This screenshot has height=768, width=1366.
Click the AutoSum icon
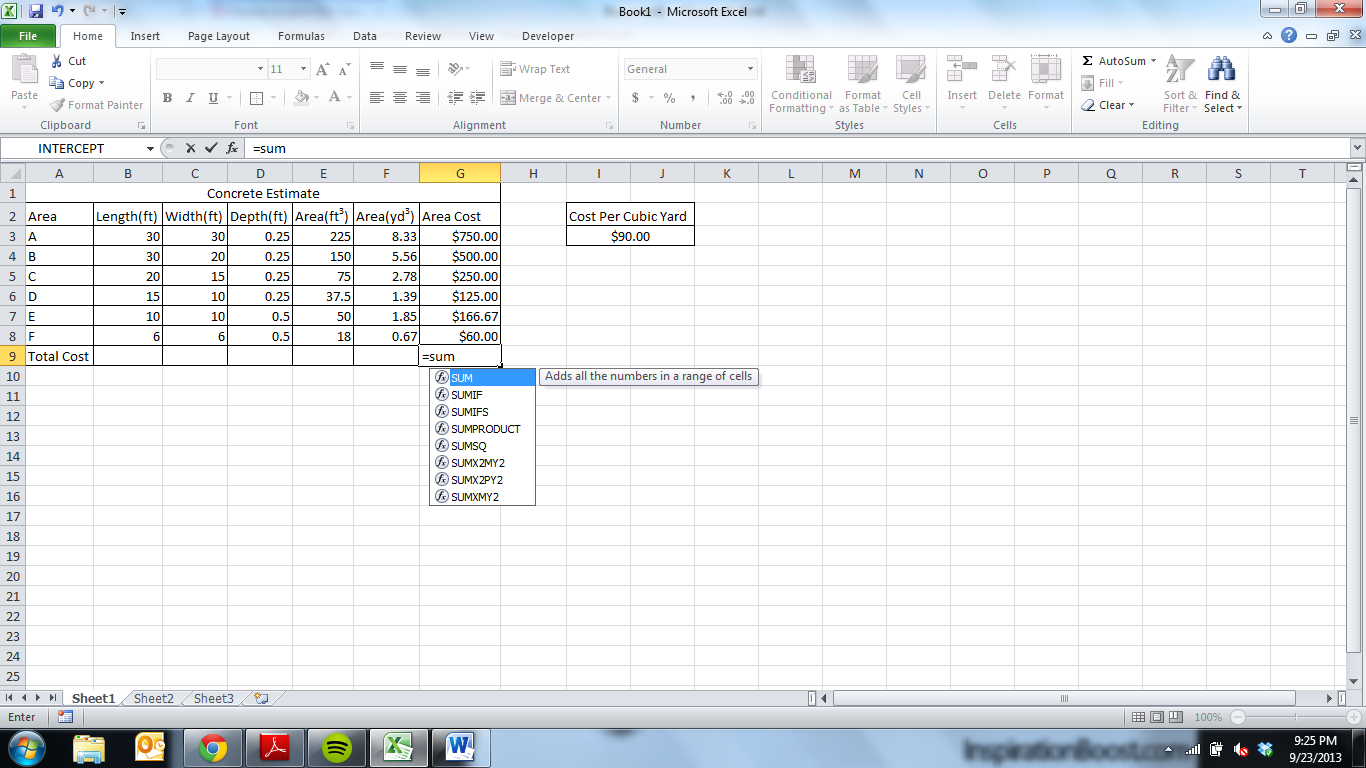[1089, 61]
